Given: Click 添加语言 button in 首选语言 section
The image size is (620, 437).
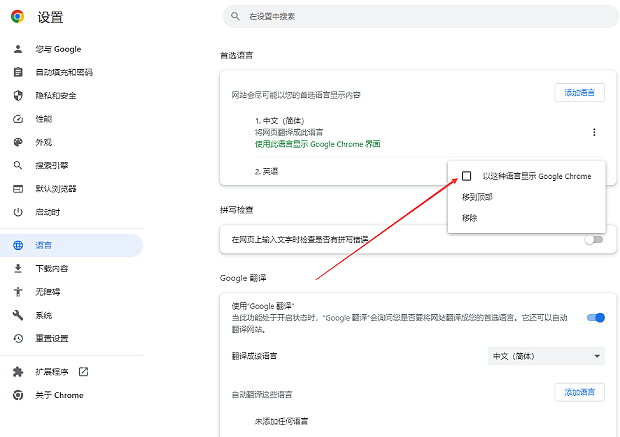Looking at the screenshot, I should coord(579,93).
